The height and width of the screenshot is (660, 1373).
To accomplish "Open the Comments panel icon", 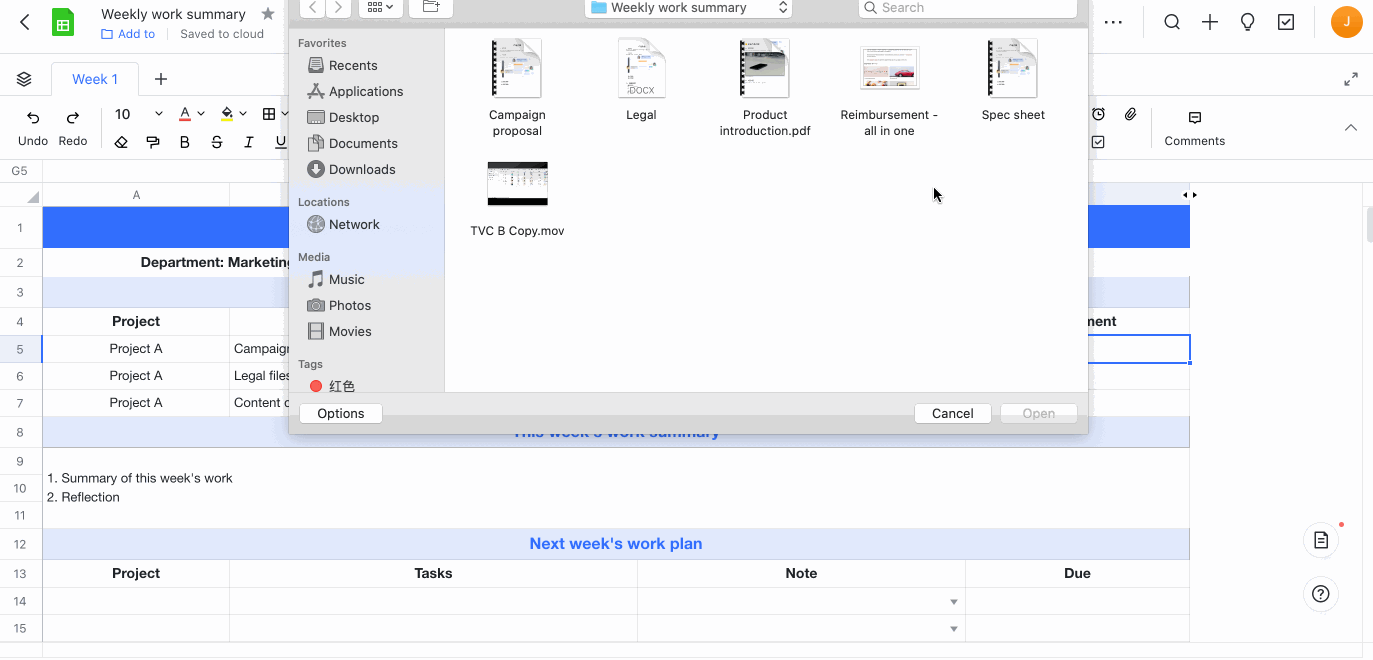I will point(1194,117).
